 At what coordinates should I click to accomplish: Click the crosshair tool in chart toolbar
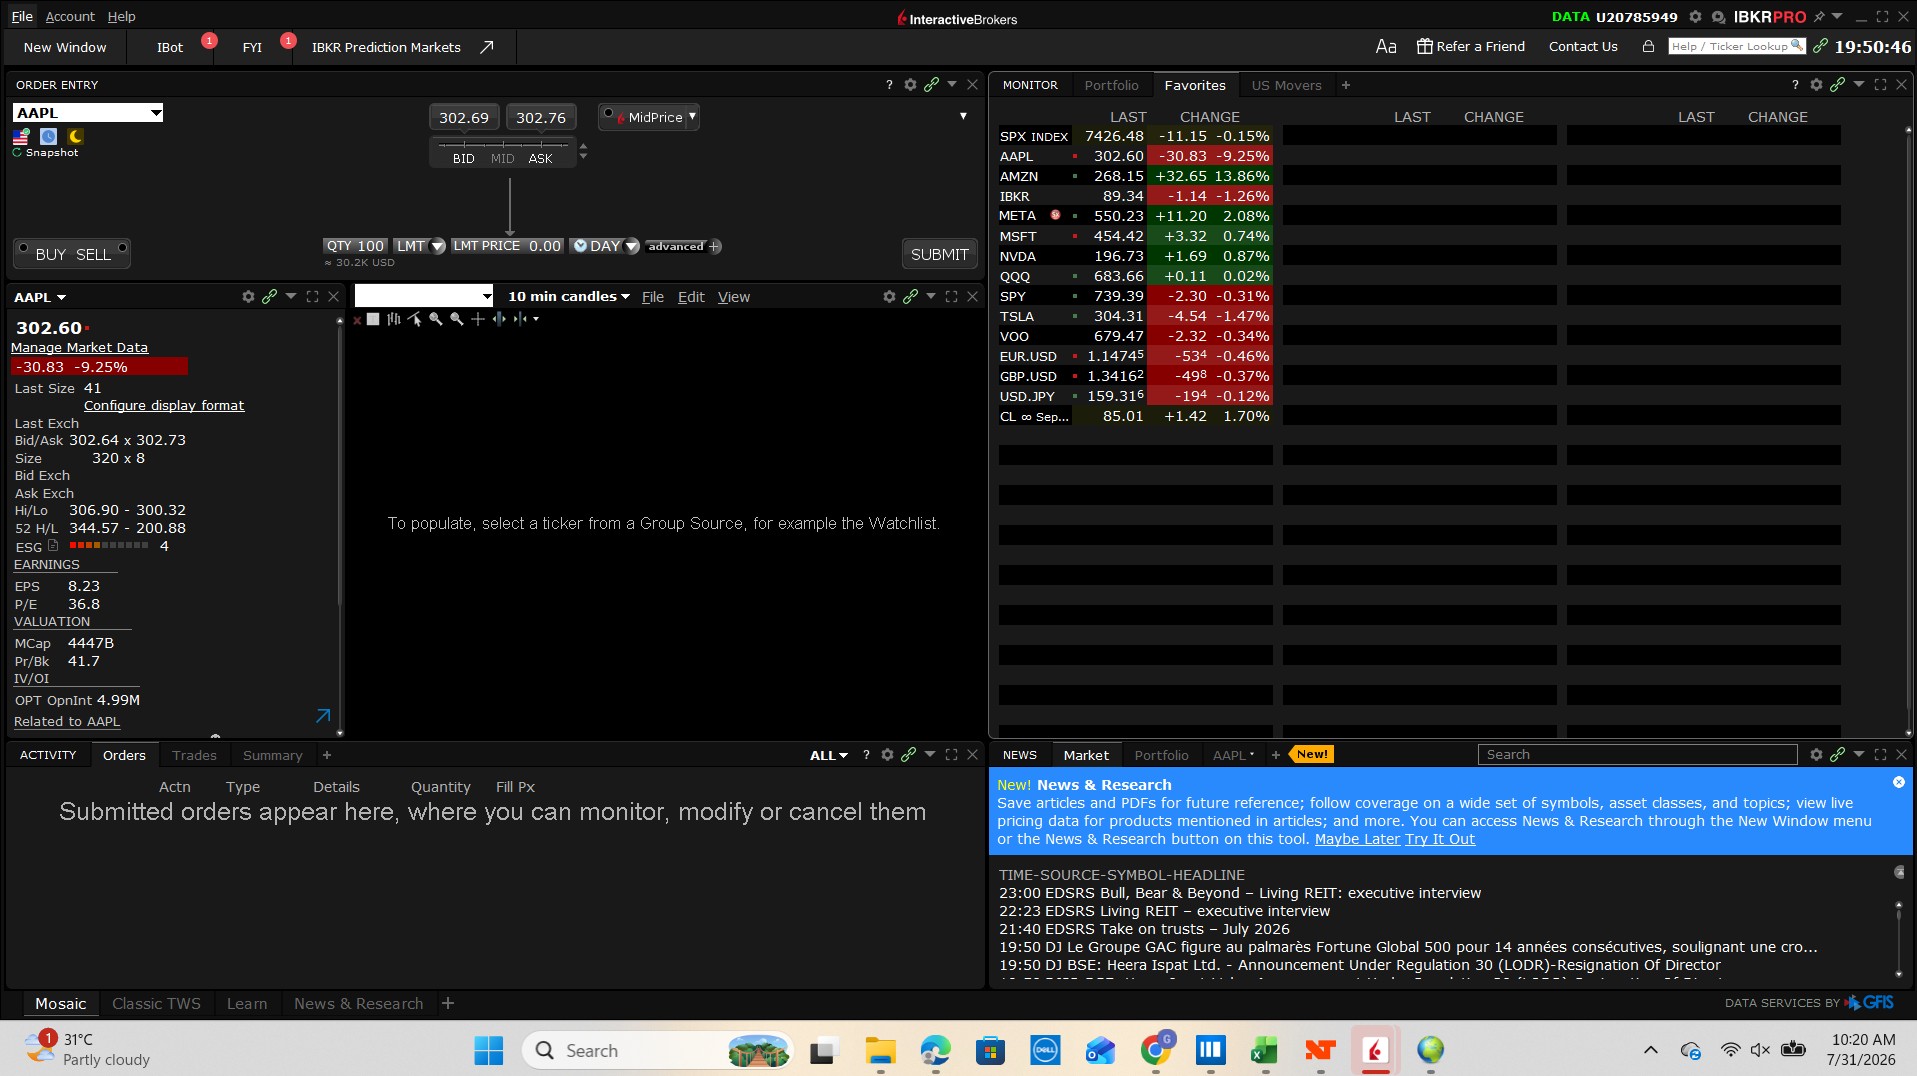pyautogui.click(x=478, y=319)
